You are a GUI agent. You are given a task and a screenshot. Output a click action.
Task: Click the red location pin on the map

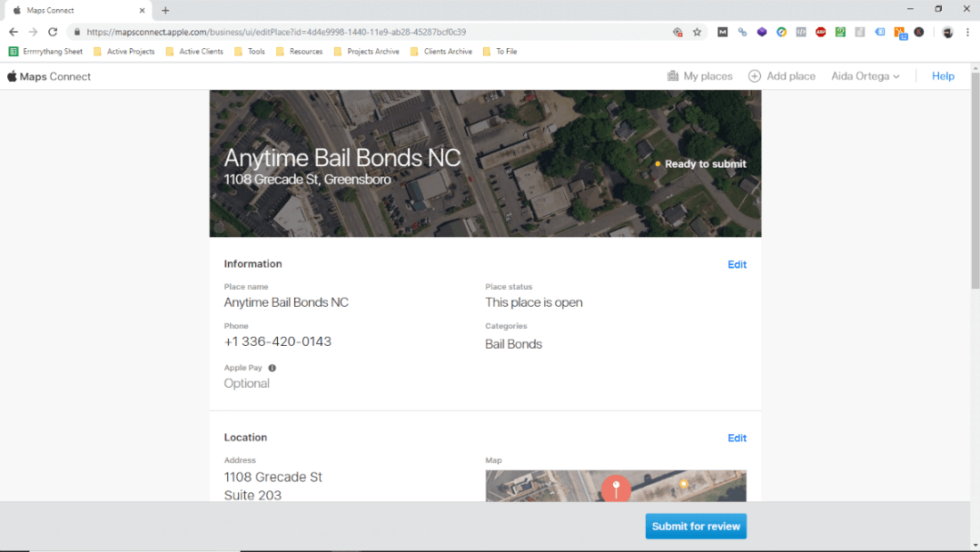(616, 488)
